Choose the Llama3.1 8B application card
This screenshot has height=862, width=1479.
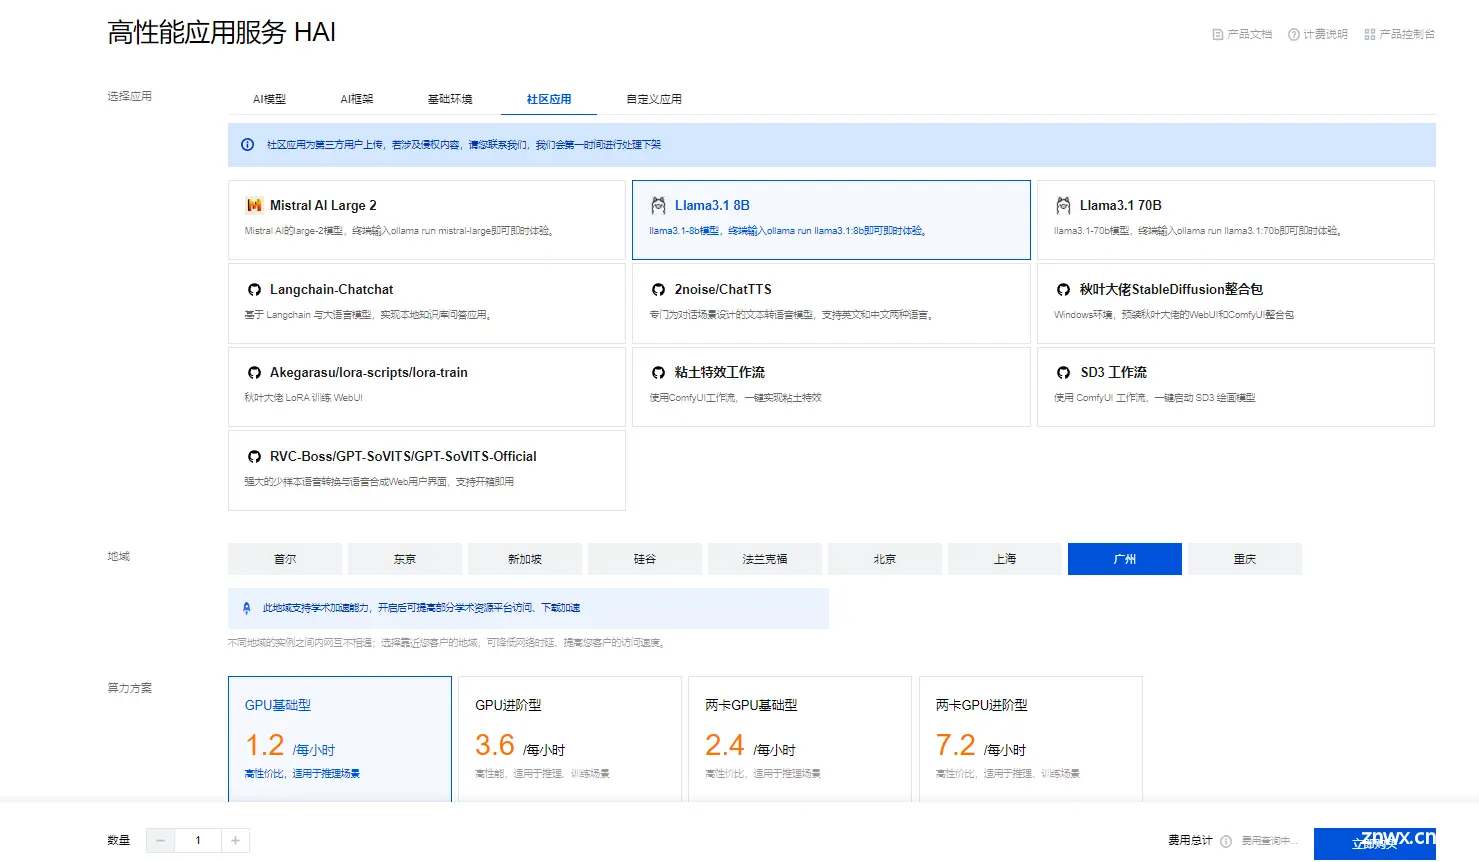tap(831, 220)
